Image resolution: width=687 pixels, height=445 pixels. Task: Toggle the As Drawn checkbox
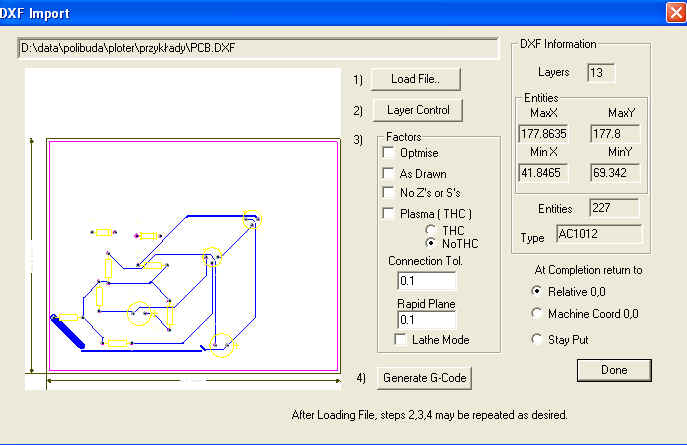pyautogui.click(x=388, y=173)
